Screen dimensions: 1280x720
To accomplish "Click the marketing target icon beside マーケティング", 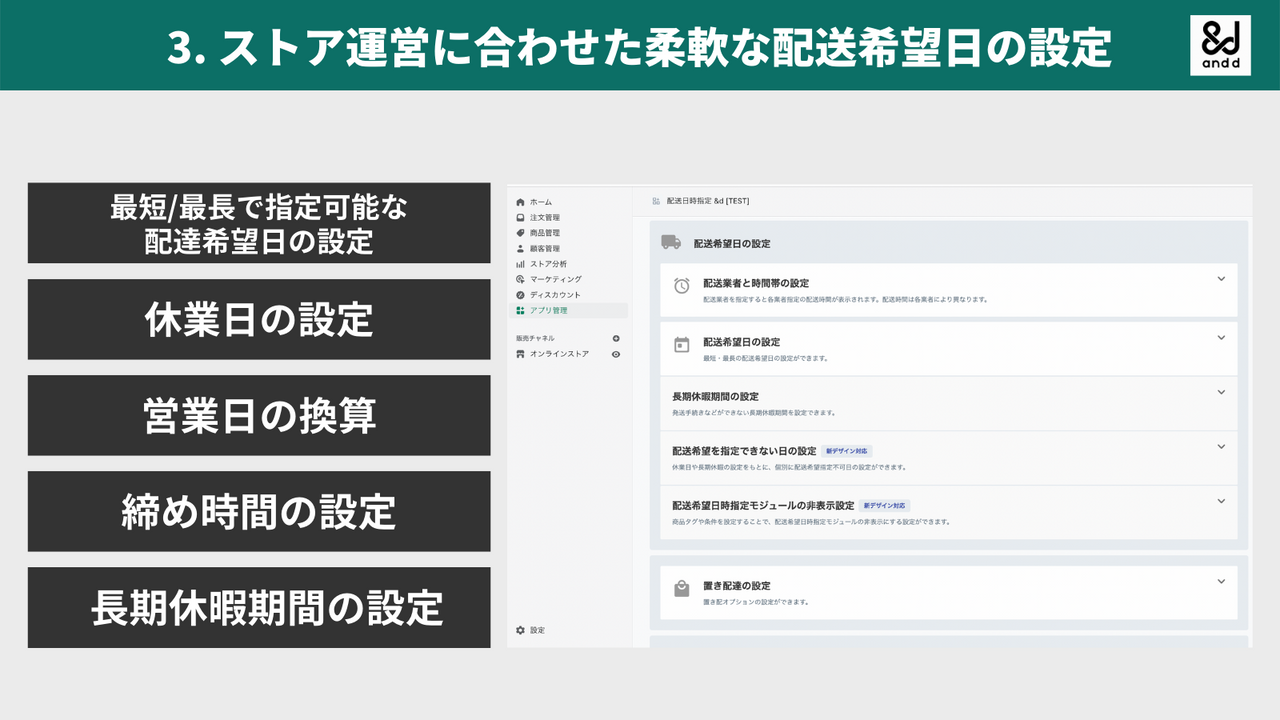I will (x=520, y=279).
